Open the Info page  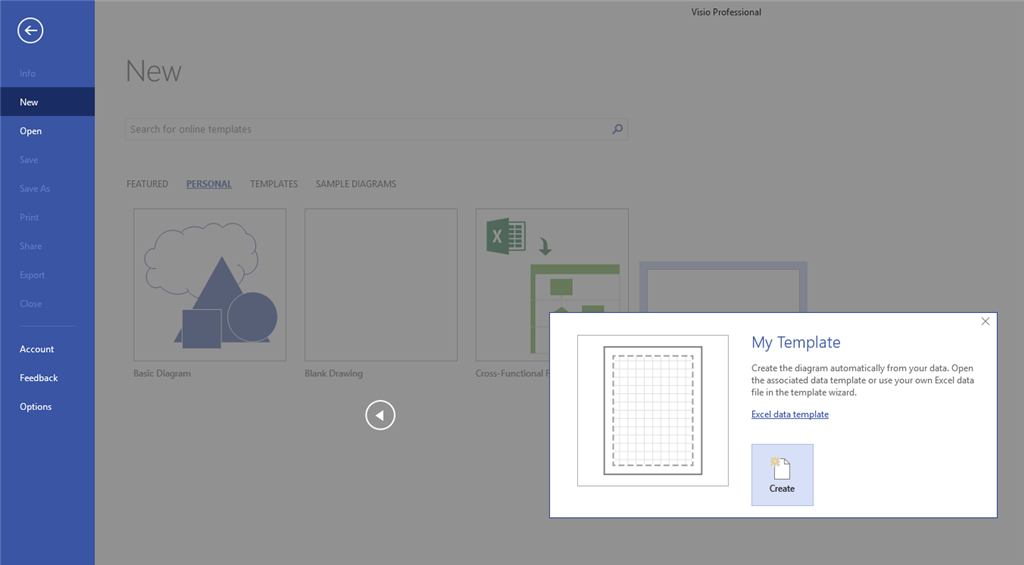click(x=27, y=73)
